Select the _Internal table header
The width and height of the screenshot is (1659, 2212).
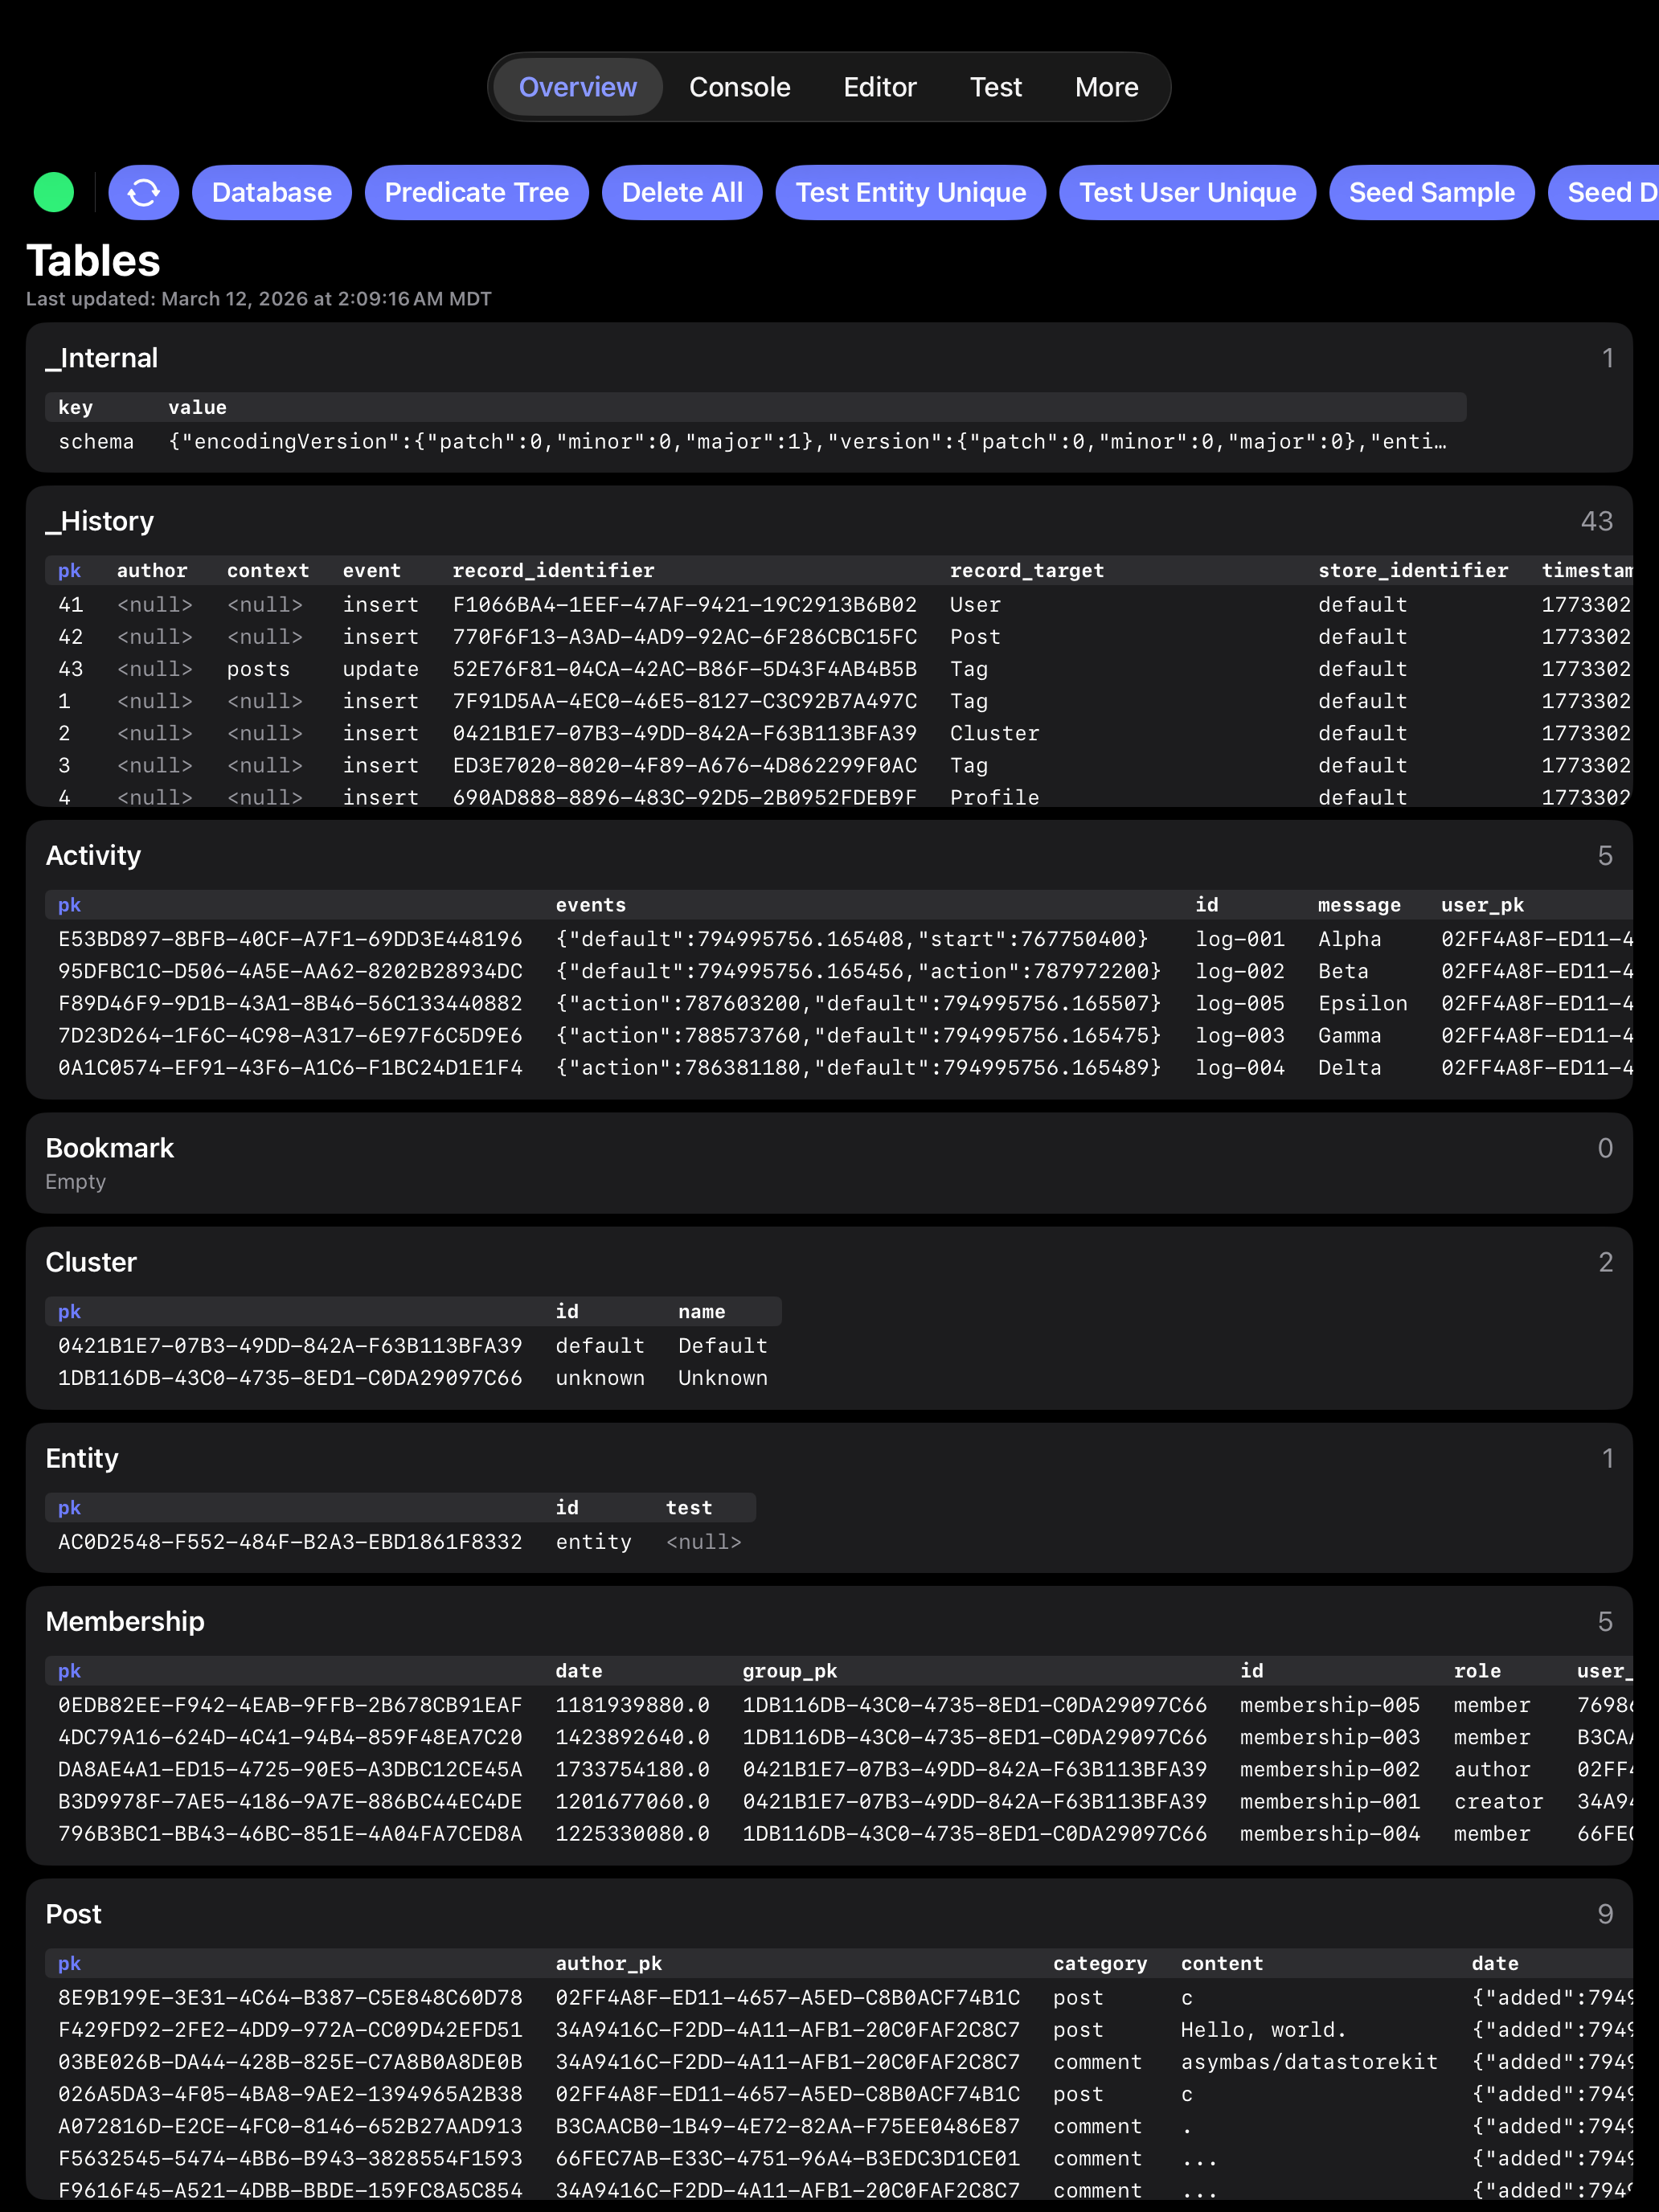(x=102, y=358)
